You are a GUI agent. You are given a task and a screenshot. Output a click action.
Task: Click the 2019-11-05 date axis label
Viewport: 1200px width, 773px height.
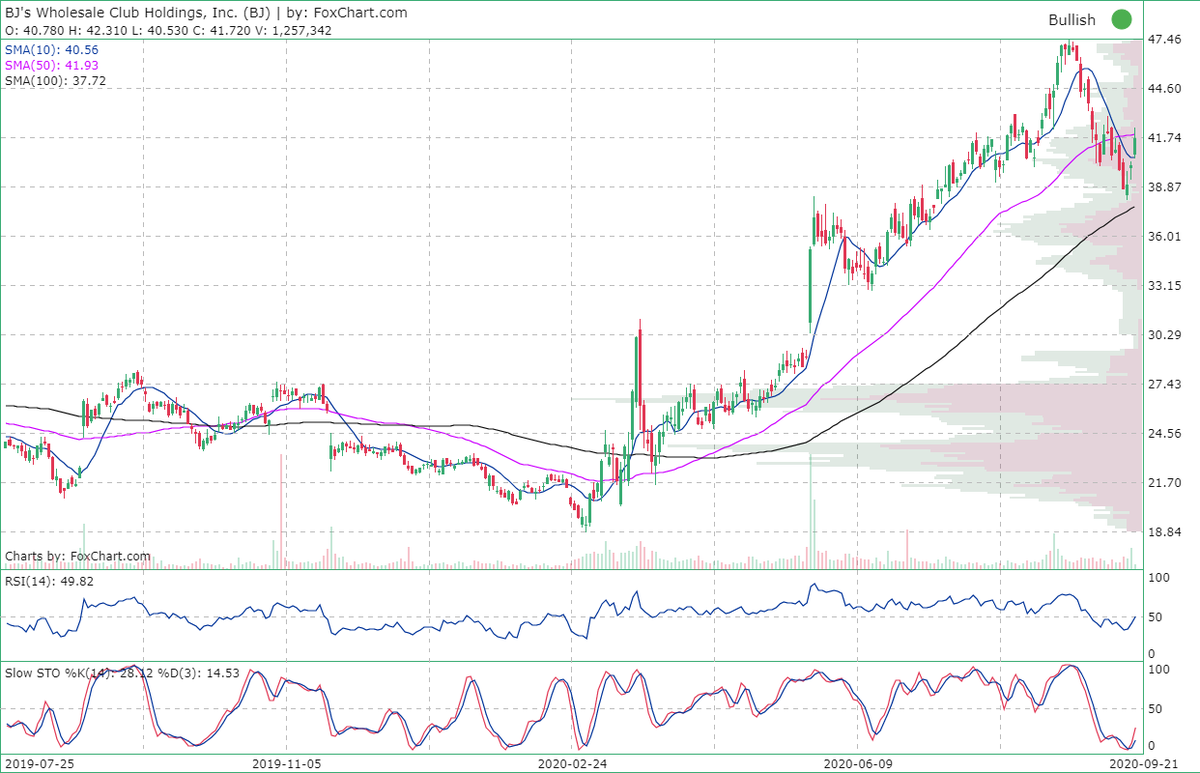[x=285, y=762]
